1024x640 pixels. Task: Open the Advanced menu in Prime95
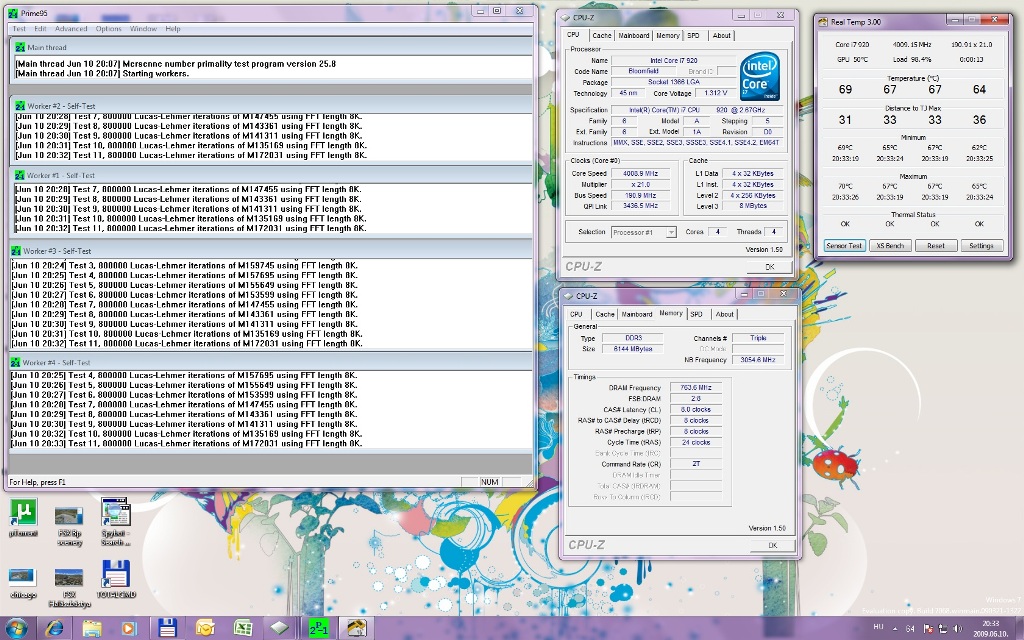[x=71, y=29]
